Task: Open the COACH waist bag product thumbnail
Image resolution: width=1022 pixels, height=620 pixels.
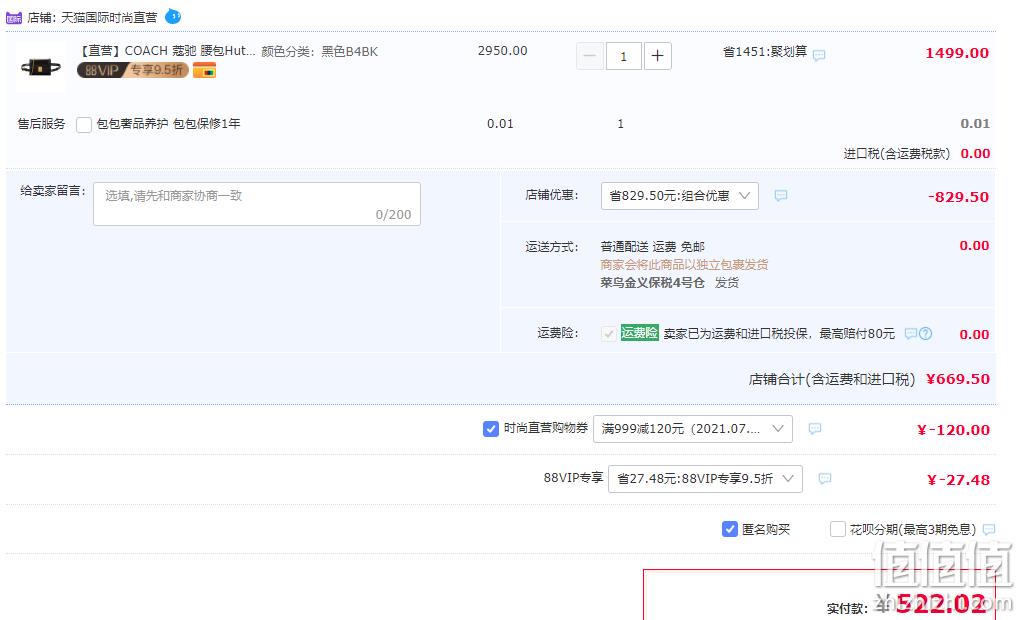Action: coord(40,66)
